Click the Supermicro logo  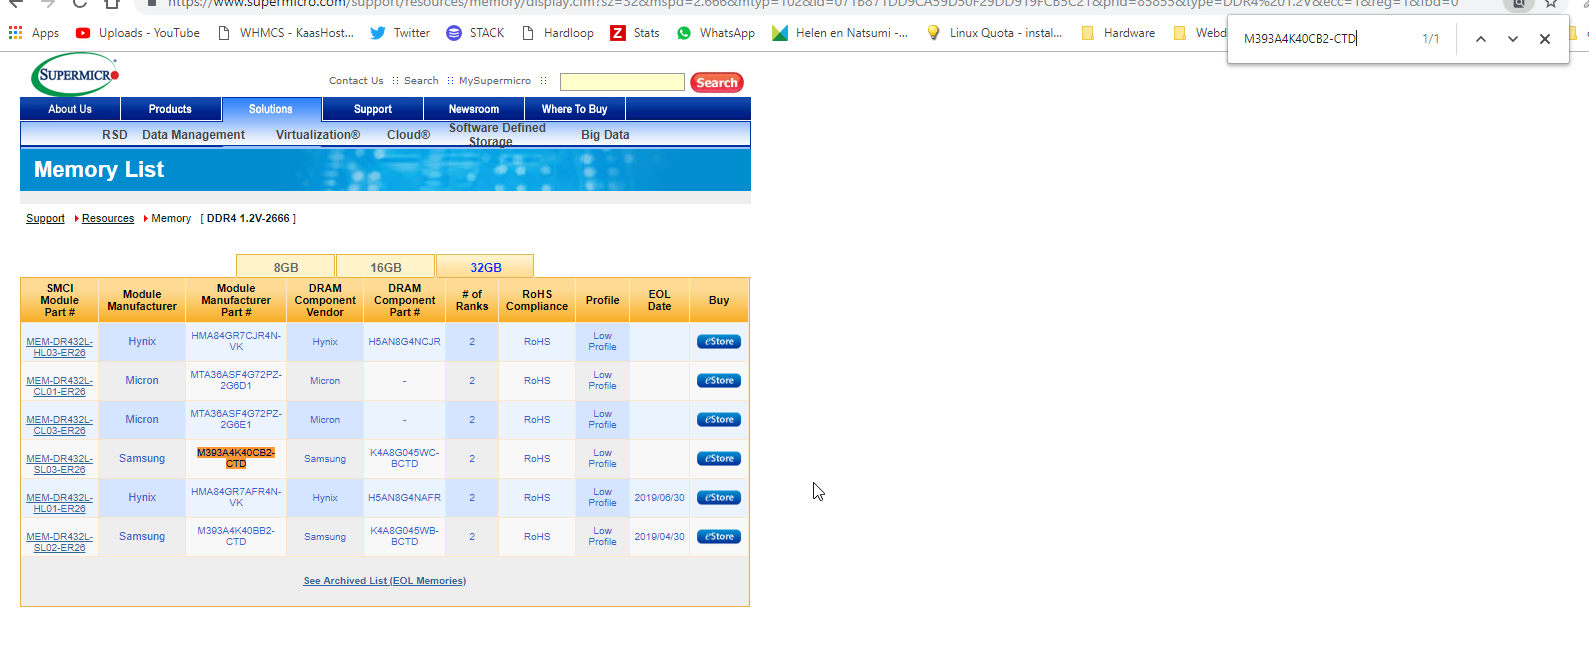click(x=75, y=75)
